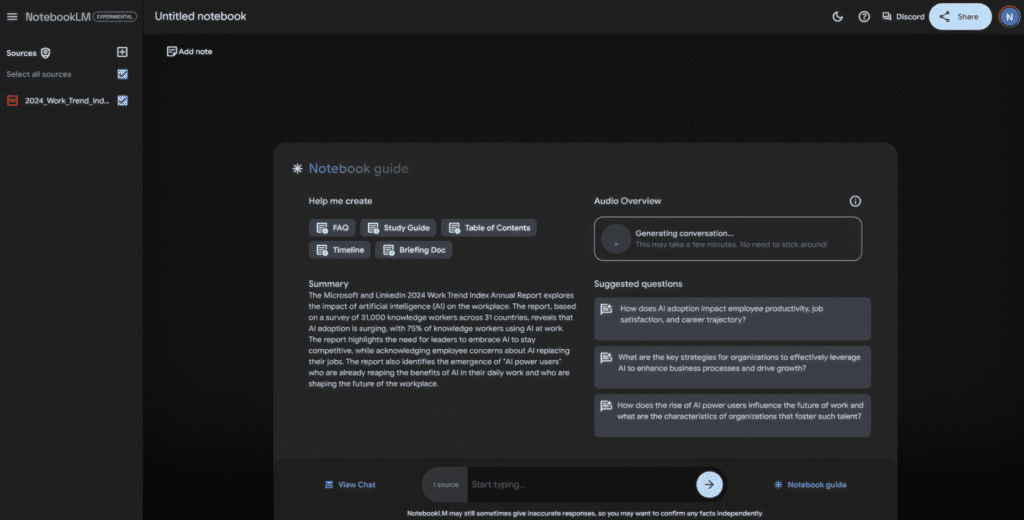The height and width of the screenshot is (520, 1024).
Task: Click the Suggested questions heading
Action: pyautogui.click(x=638, y=284)
